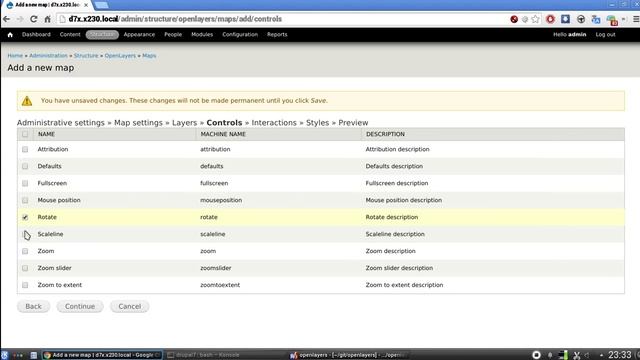Open the Structure admin menu item
Viewport: 640px width, 360px height.
pos(102,35)
